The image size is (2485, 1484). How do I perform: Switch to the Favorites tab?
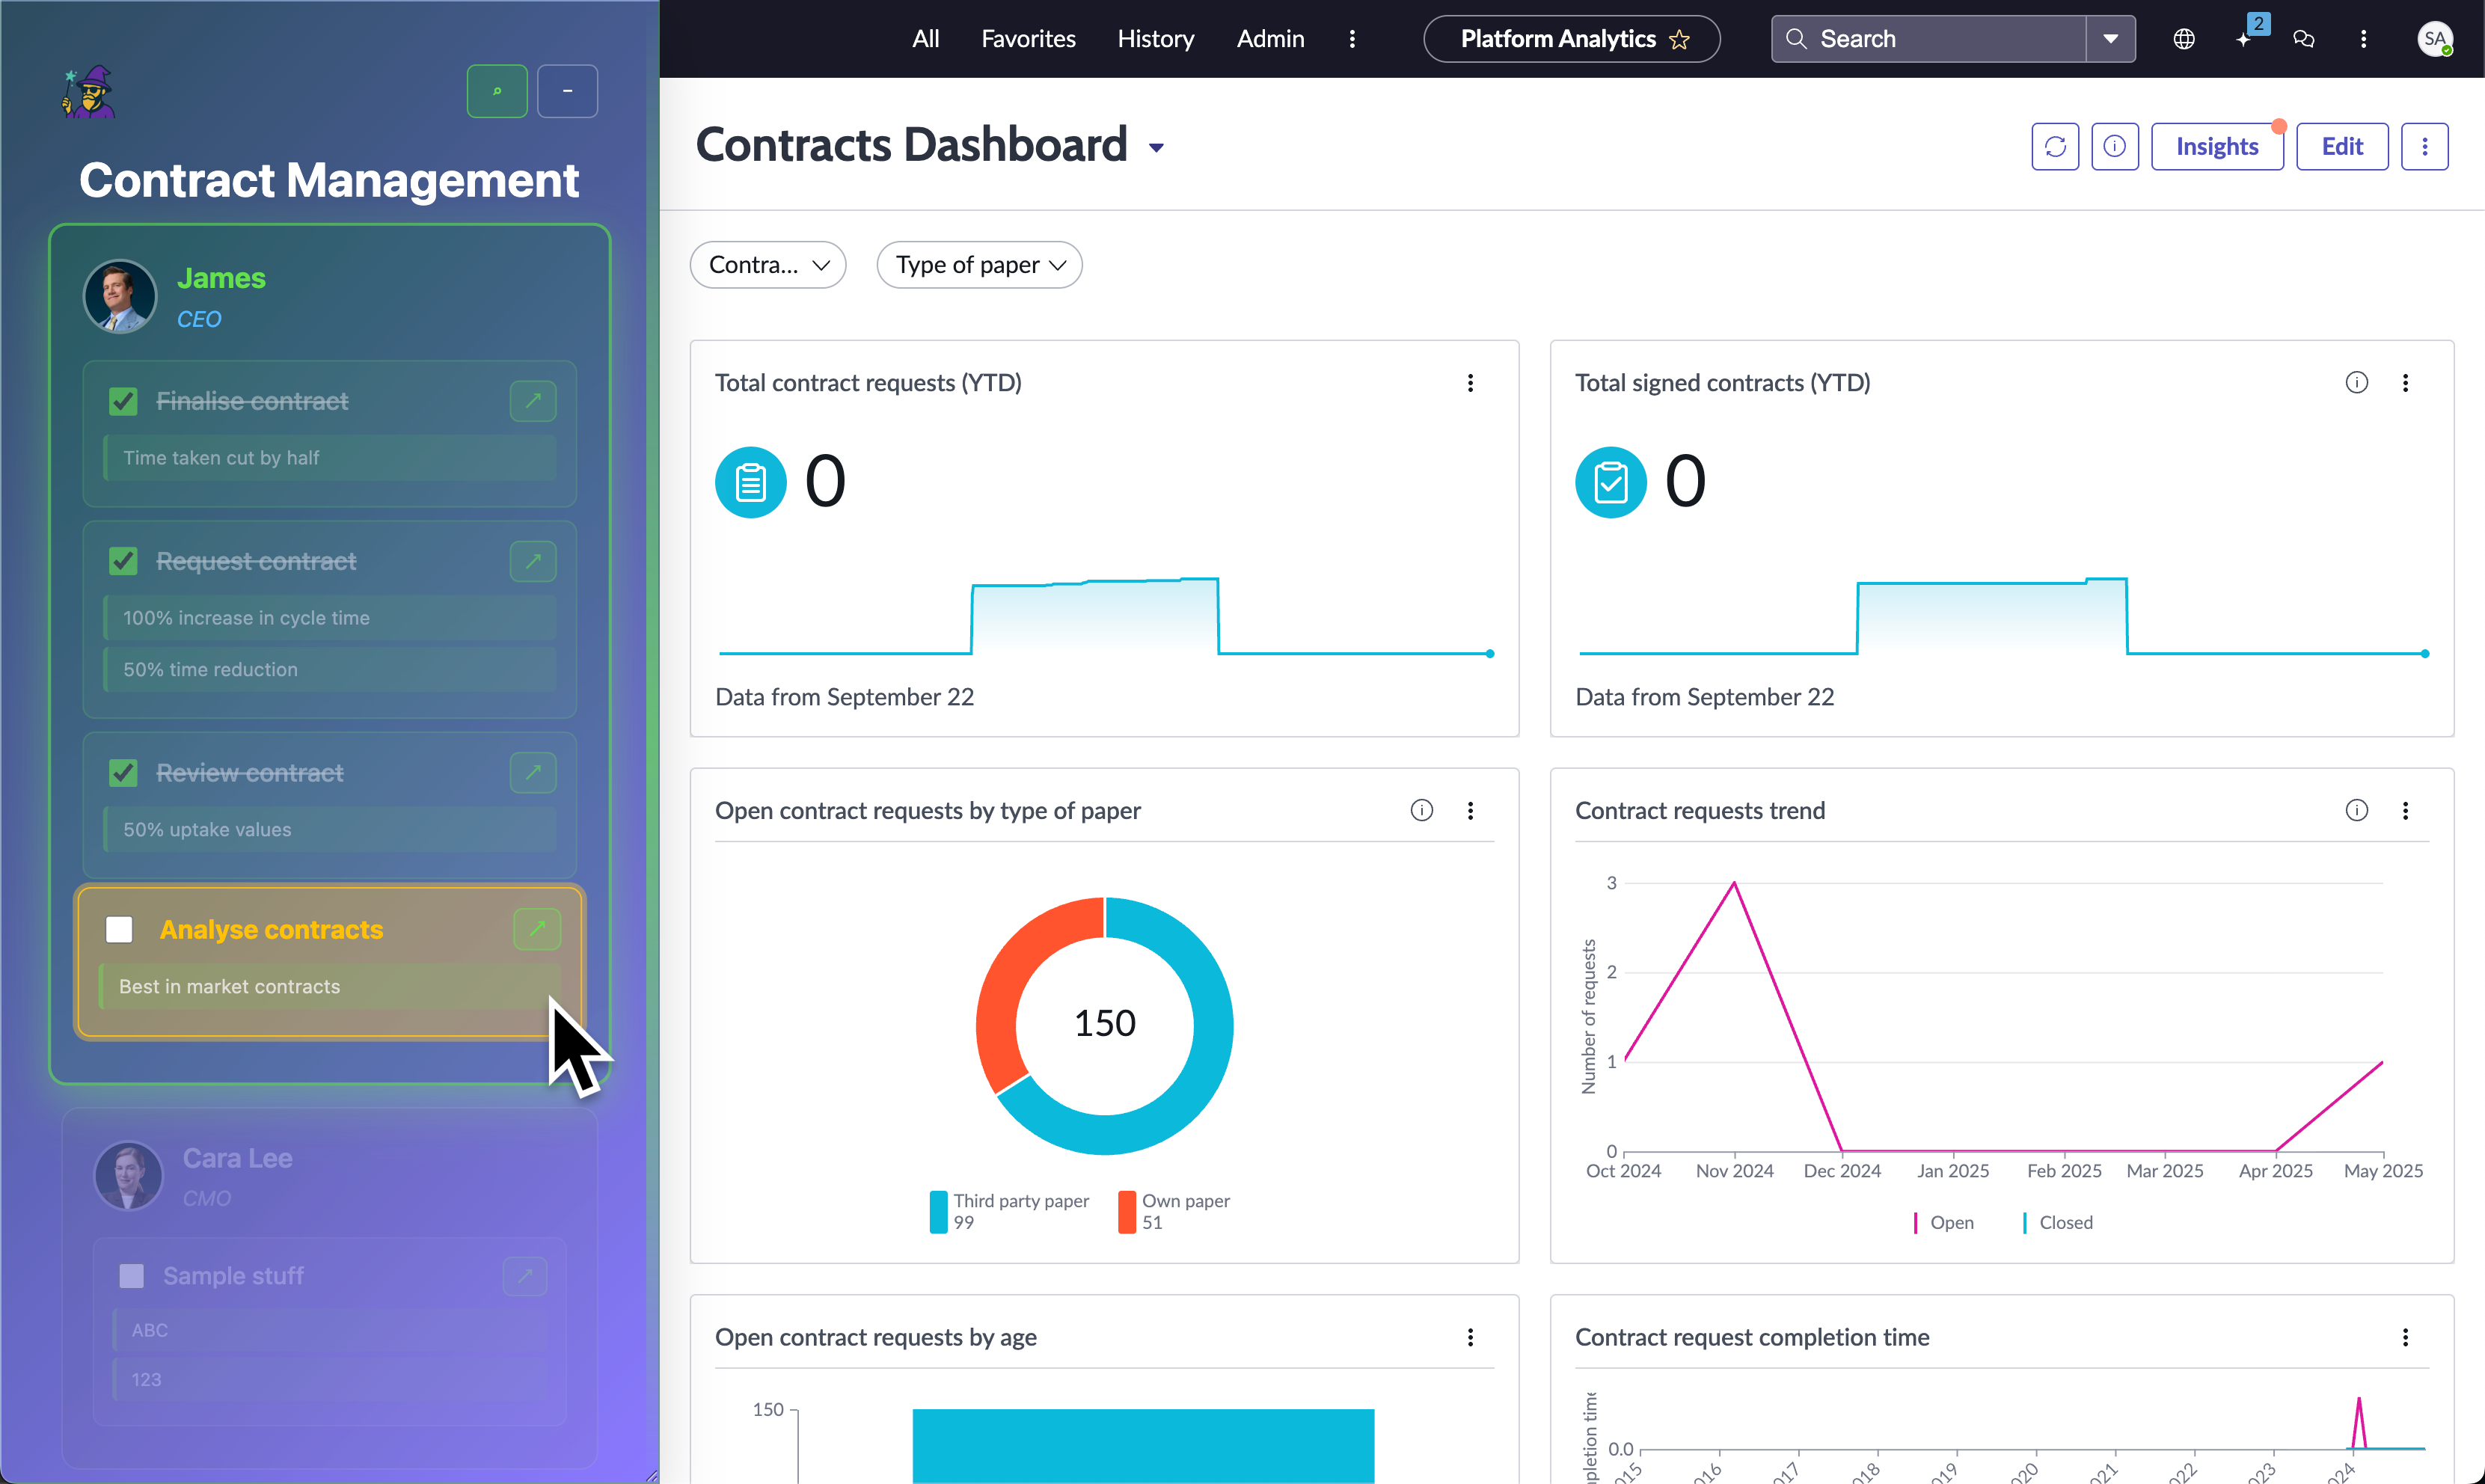[1028, 38]
